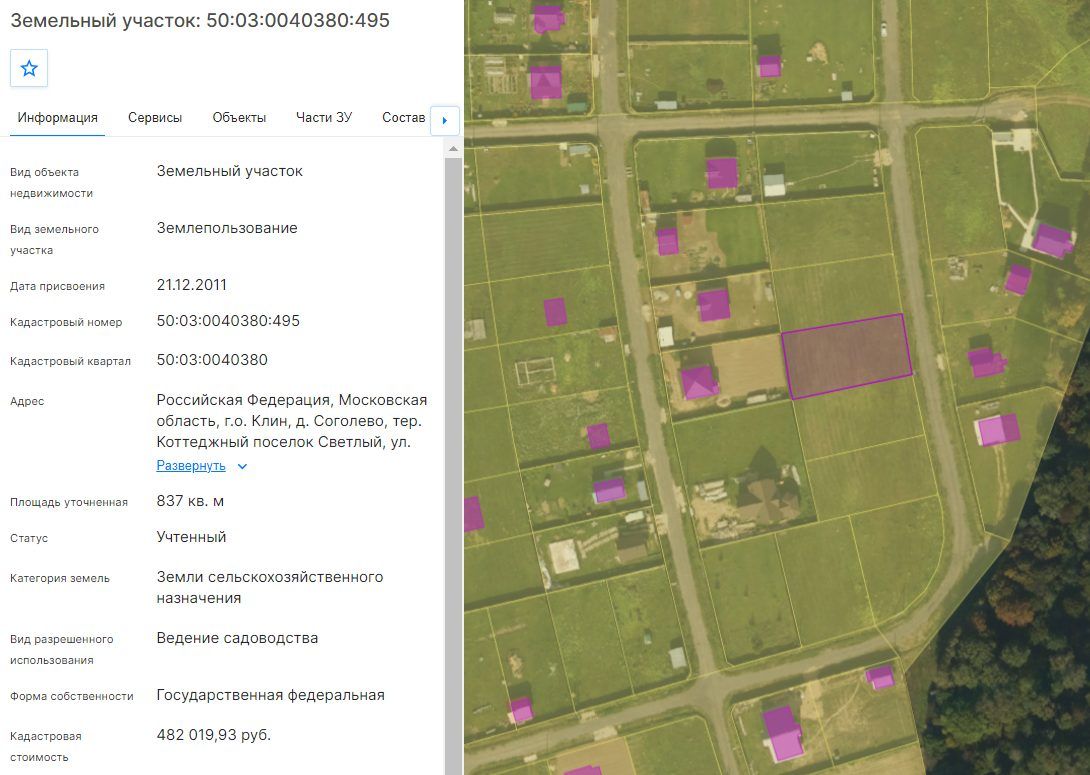Go to the Части ЗУ tab
The width and height of the screenshot is (1090, 775).
click(x=324, y=117)
